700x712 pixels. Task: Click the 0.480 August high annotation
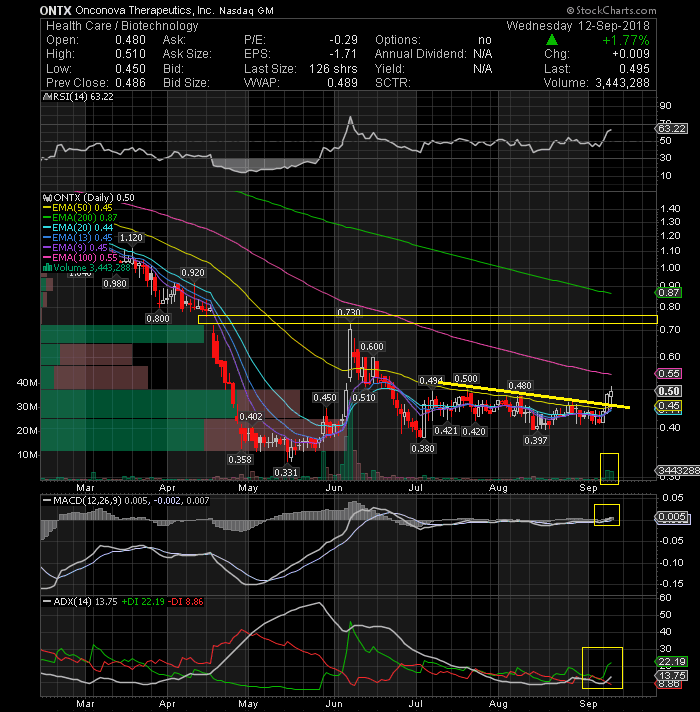(520, 386)
